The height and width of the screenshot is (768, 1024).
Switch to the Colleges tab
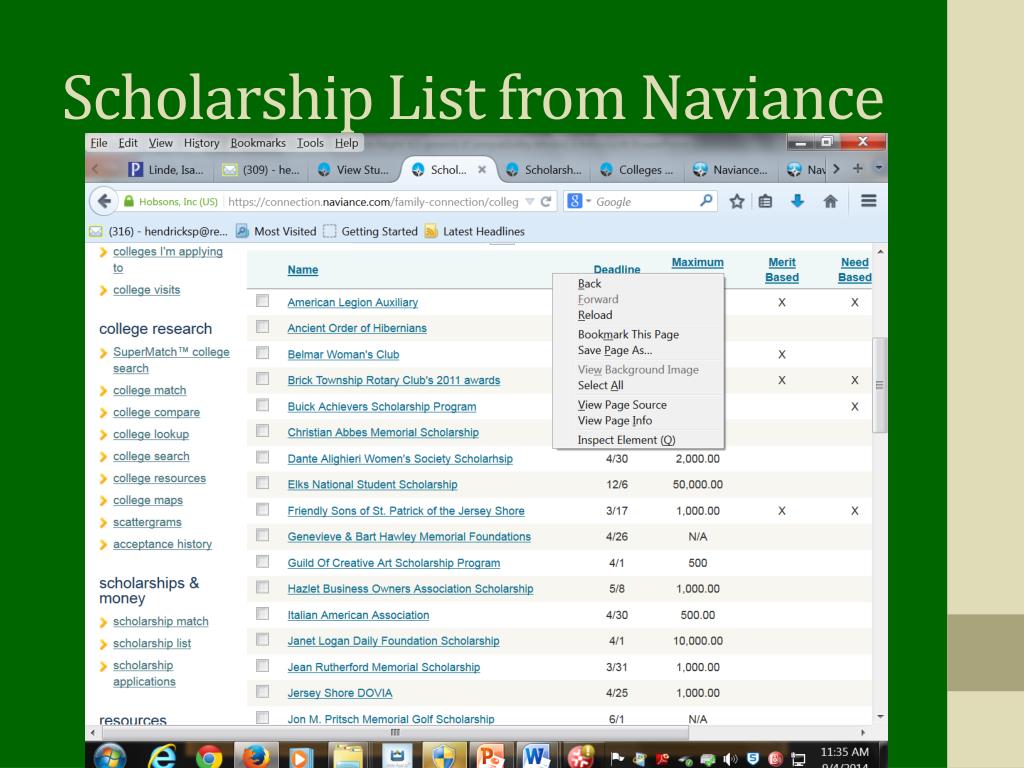tap(636, 170)
